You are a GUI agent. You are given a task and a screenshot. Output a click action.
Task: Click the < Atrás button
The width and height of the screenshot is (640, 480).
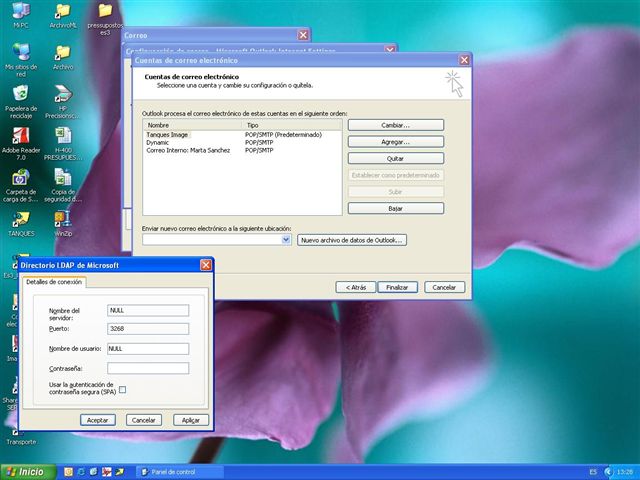tap(356, 287)
